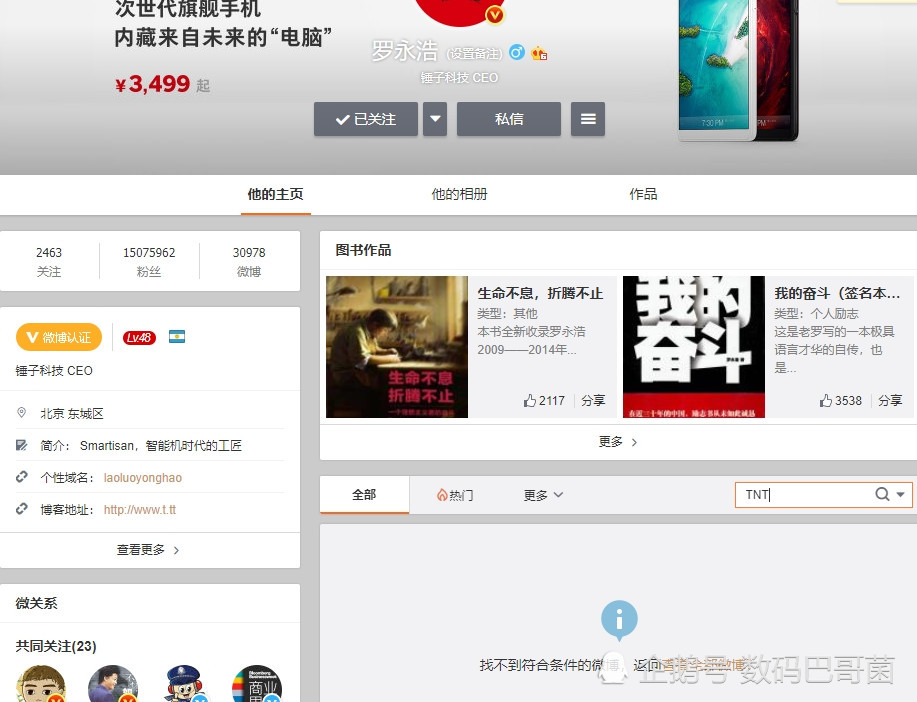The width and height of the screenshot is (917, 702).
Task: Click the link icon beside 博客地址
Action: (x=22, y=509)
